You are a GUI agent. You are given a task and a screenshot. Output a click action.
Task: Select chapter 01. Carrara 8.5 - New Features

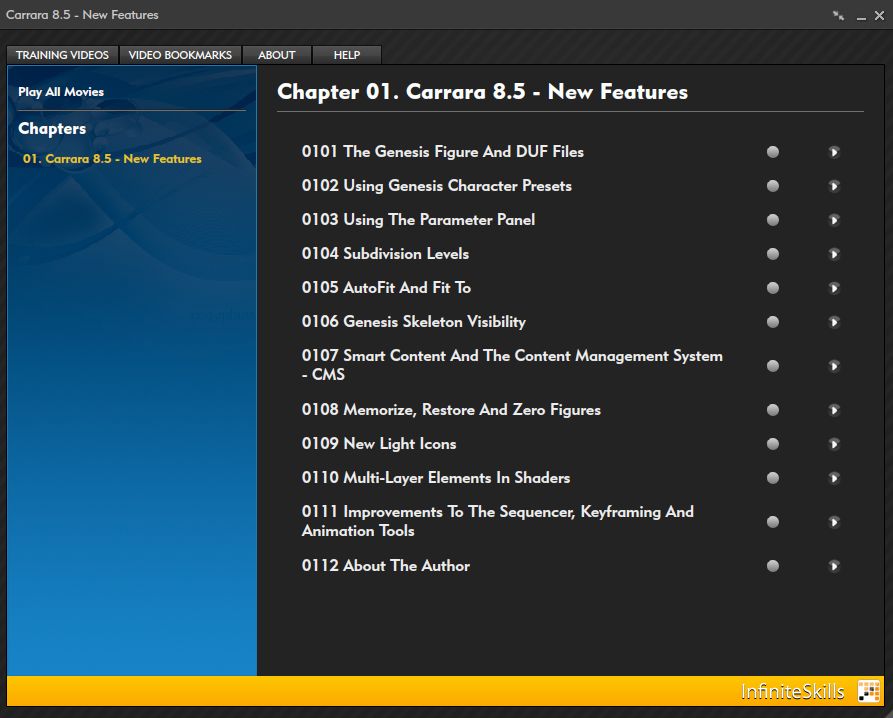click(x=112, y=159)
